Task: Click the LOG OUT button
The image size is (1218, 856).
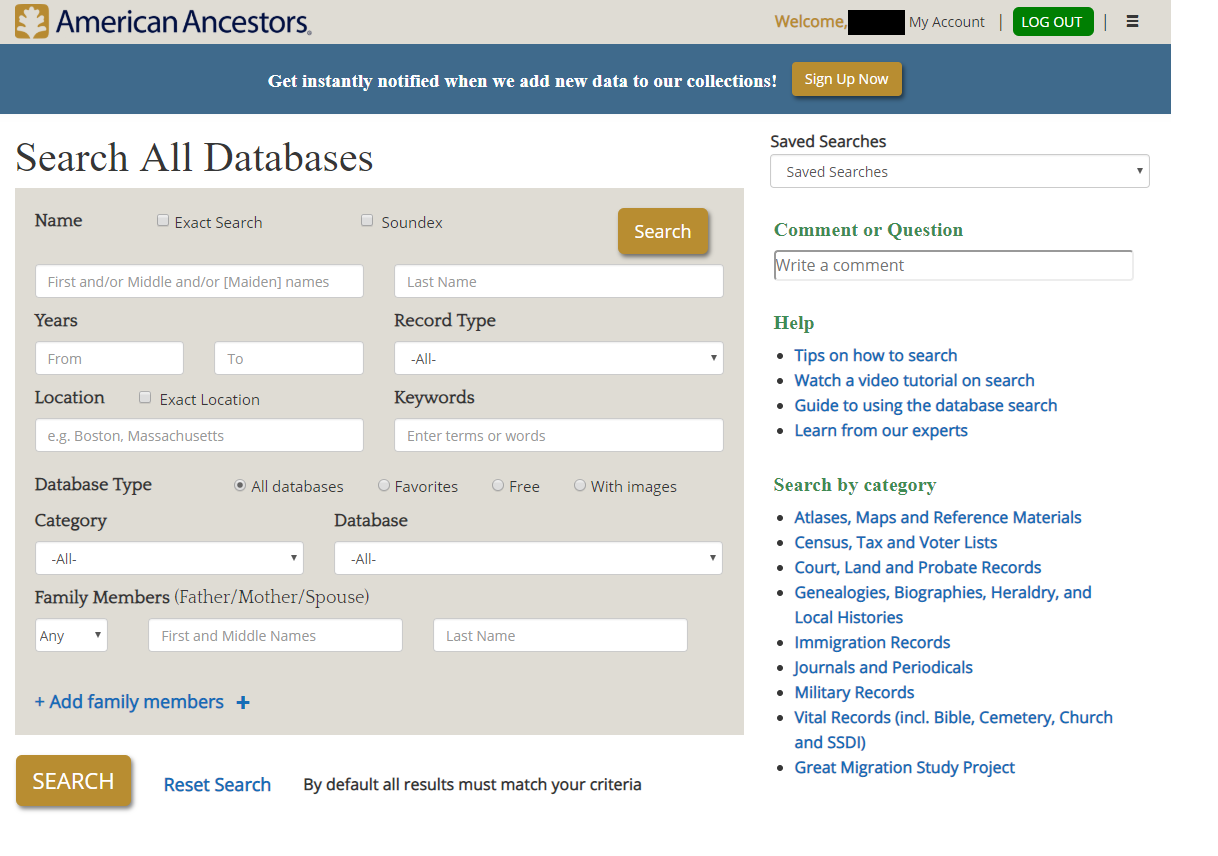Action: 1053,22
